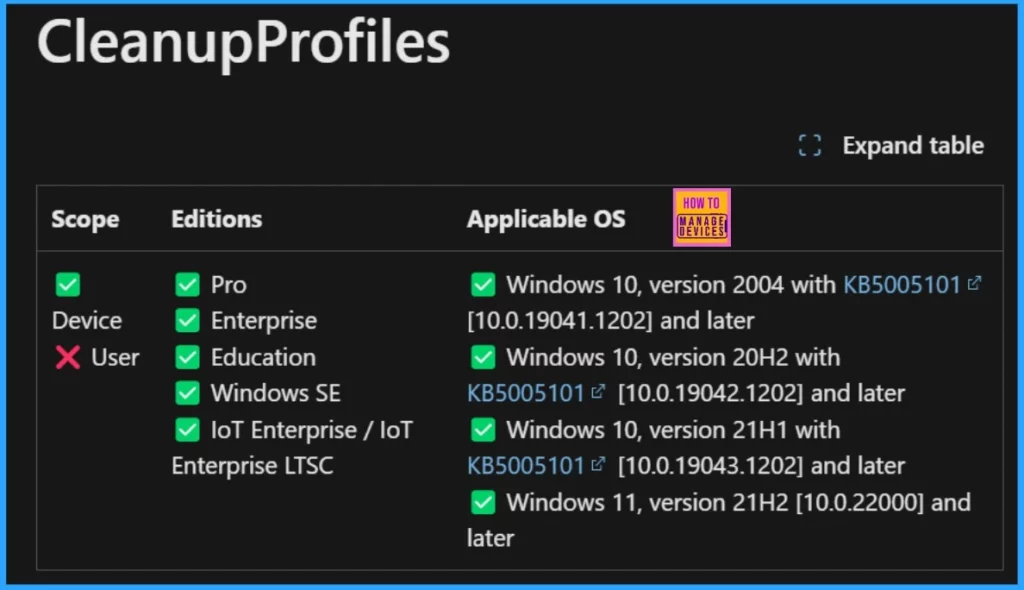1024x590 pixels.
Task: Click the Scope column header
Action: 86,219
